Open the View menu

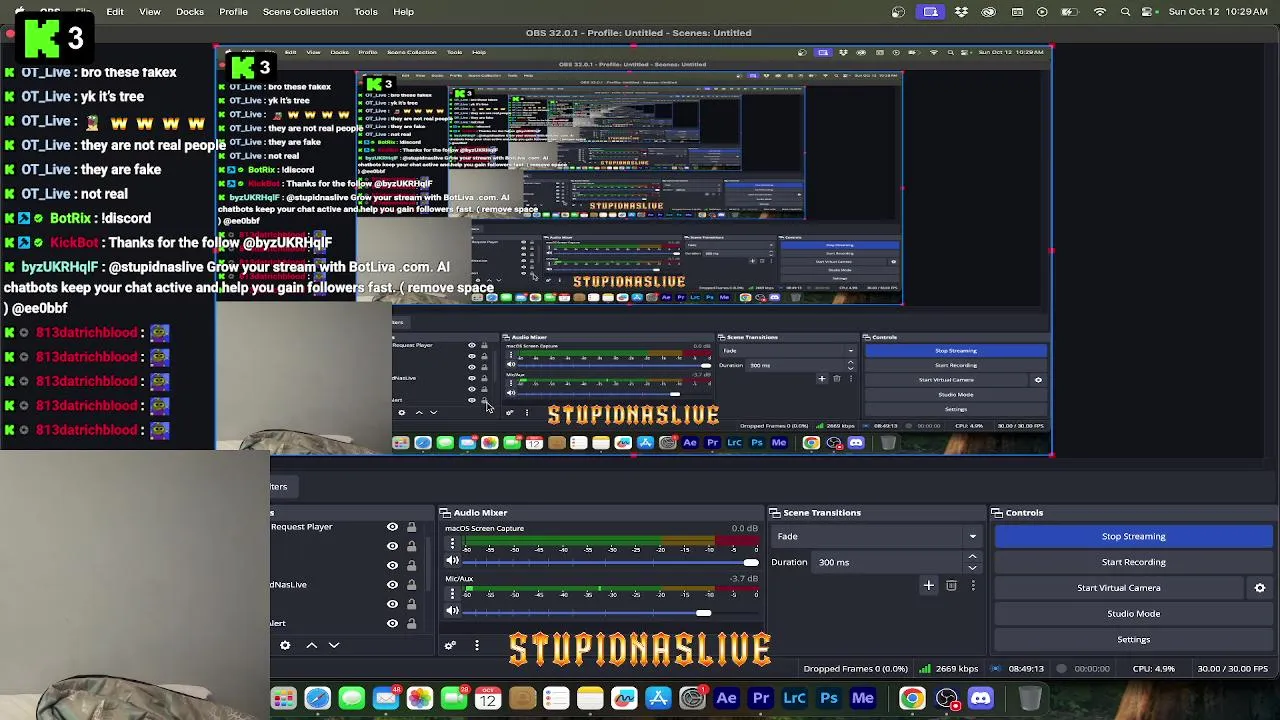click(150, 12)
